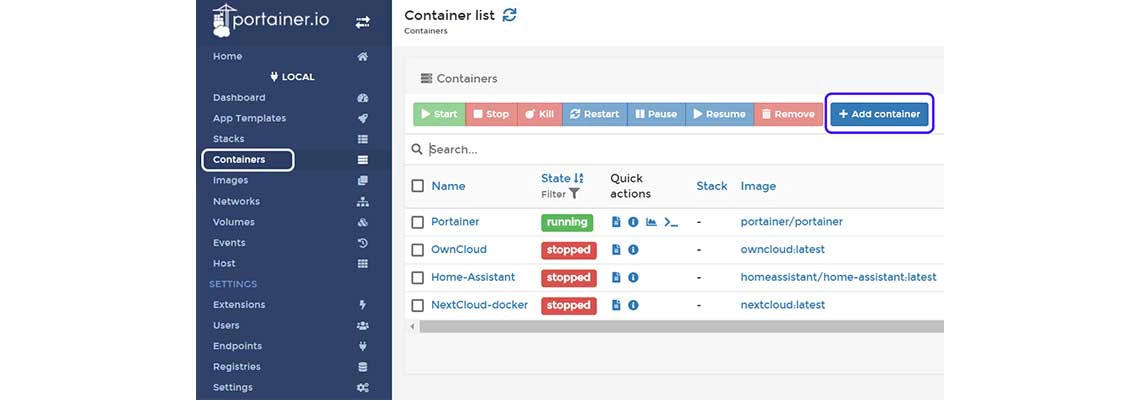Click the Dashboard gauge icon
The width and height of the screenshot is (1140, 401).
click(x=363, y=98)
